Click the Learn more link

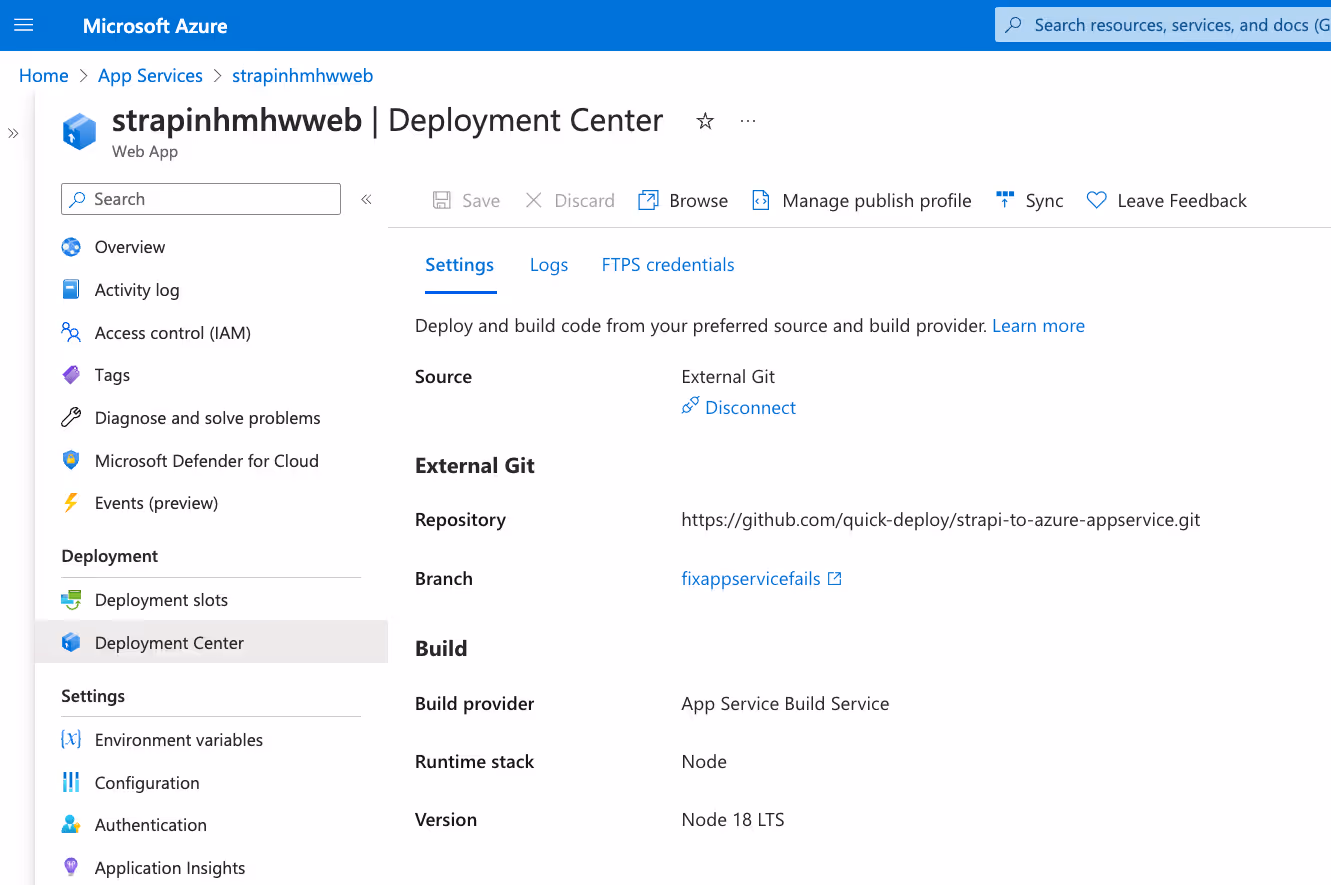click(x=1038, y=326)
